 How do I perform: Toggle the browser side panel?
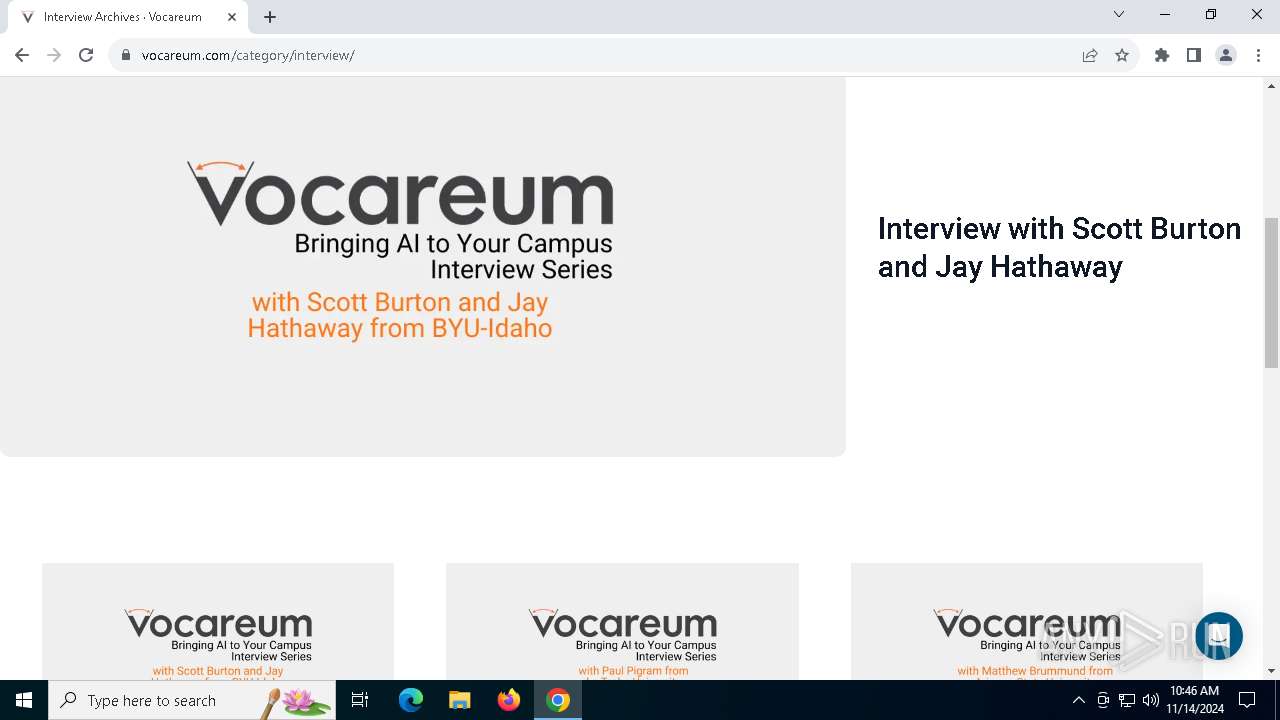[x=1194, y=55]
